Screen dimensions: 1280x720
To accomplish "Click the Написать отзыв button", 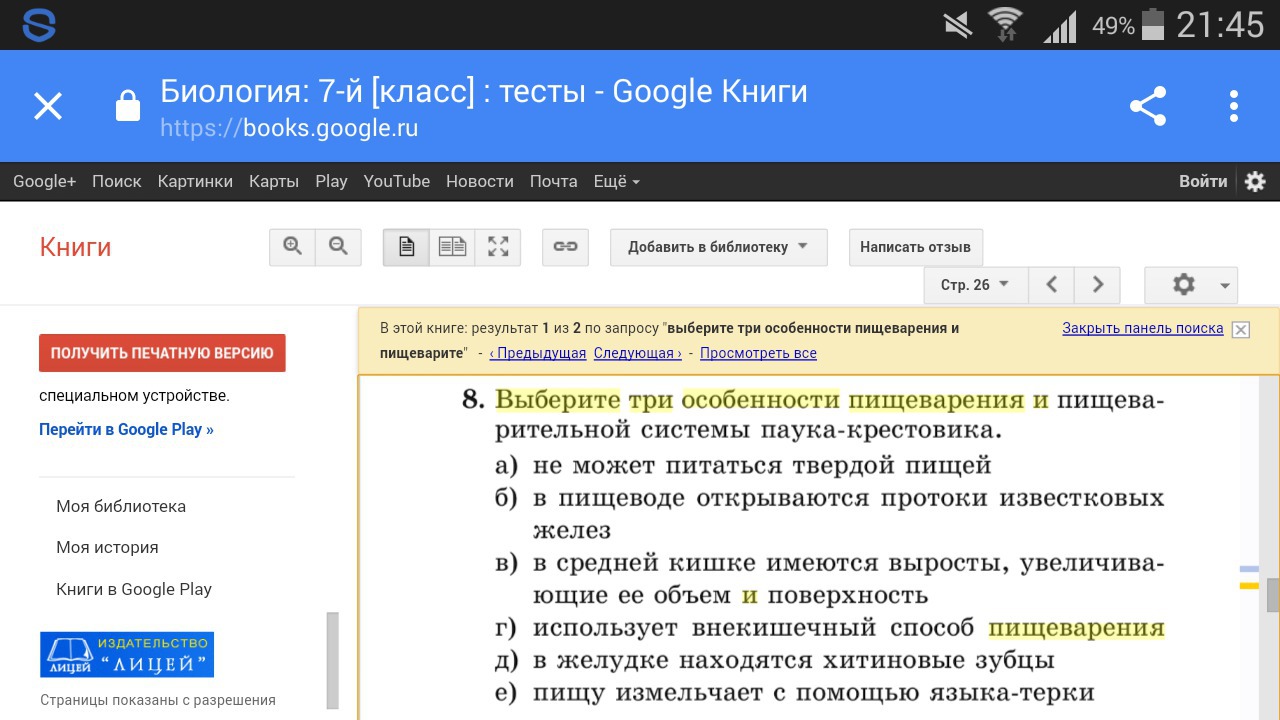I will pos(915,247).
